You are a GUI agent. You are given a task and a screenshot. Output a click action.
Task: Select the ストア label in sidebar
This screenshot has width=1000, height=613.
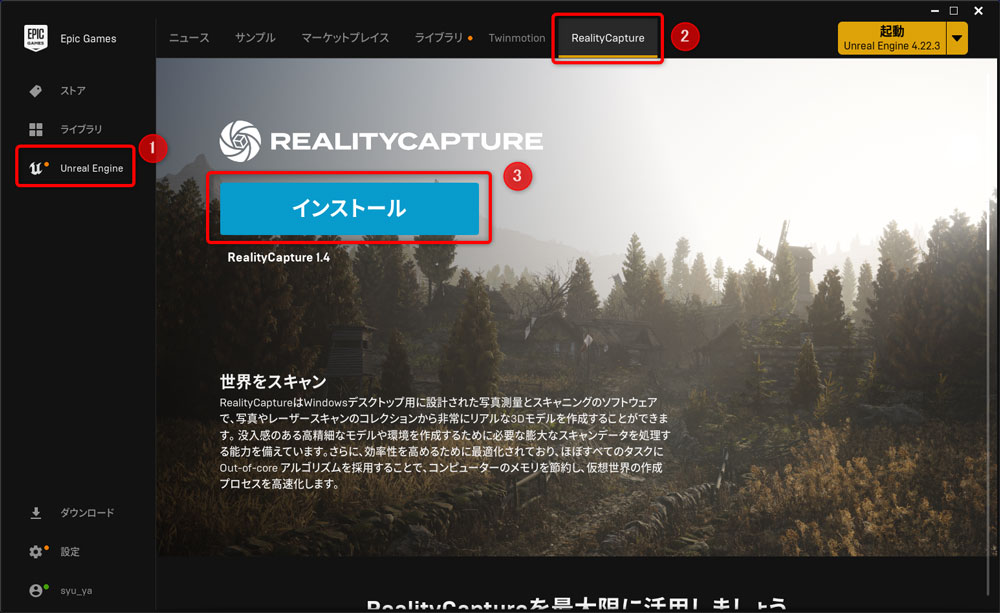(x=73, y=91)
